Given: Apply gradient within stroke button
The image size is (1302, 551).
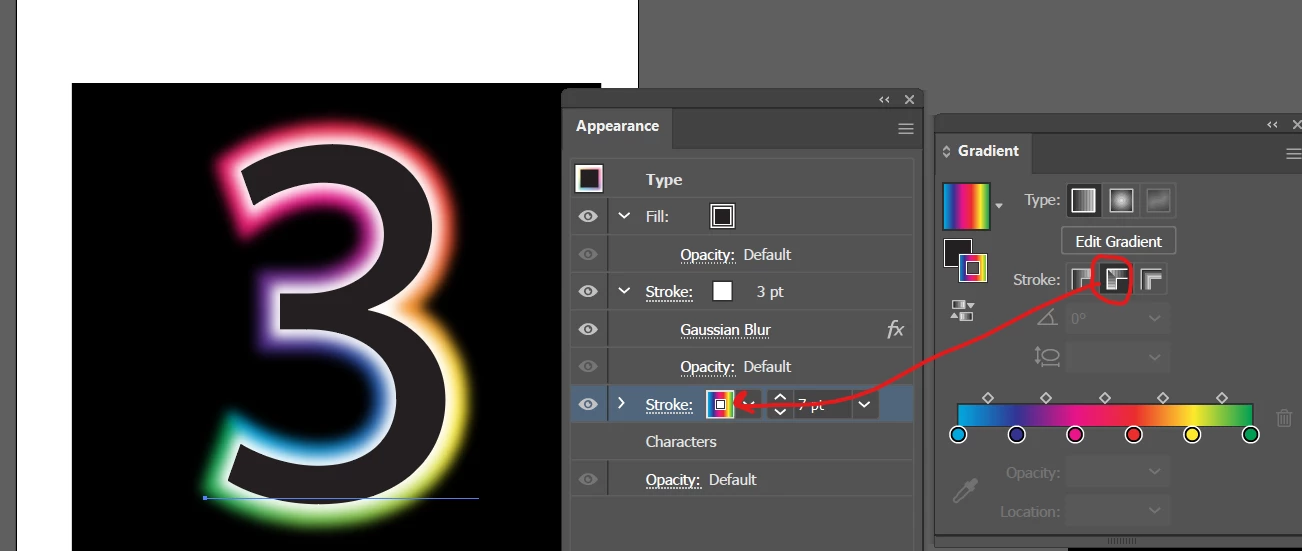Looking at the screenshot, I should pos(1081,280).
